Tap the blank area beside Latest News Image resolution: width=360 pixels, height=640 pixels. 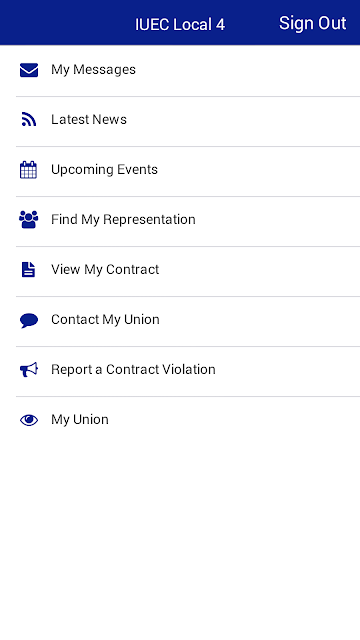coord(245,121)
